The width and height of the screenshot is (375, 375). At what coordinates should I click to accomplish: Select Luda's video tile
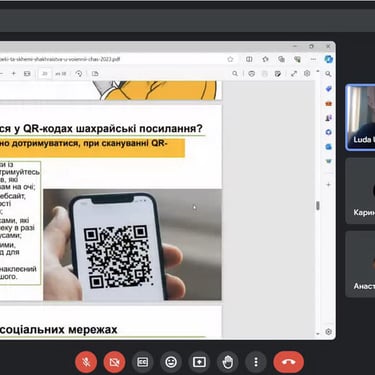click(x=361, y=117)
